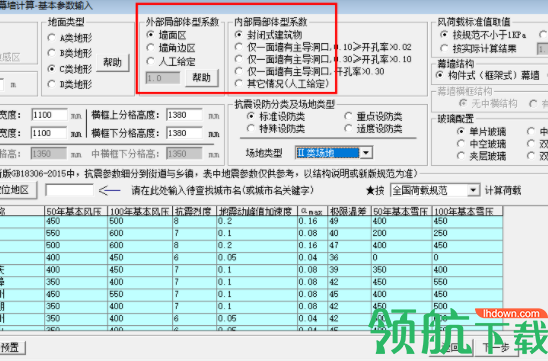Open 全国荷载规范 load code dropdown

(x=473, y=190)
